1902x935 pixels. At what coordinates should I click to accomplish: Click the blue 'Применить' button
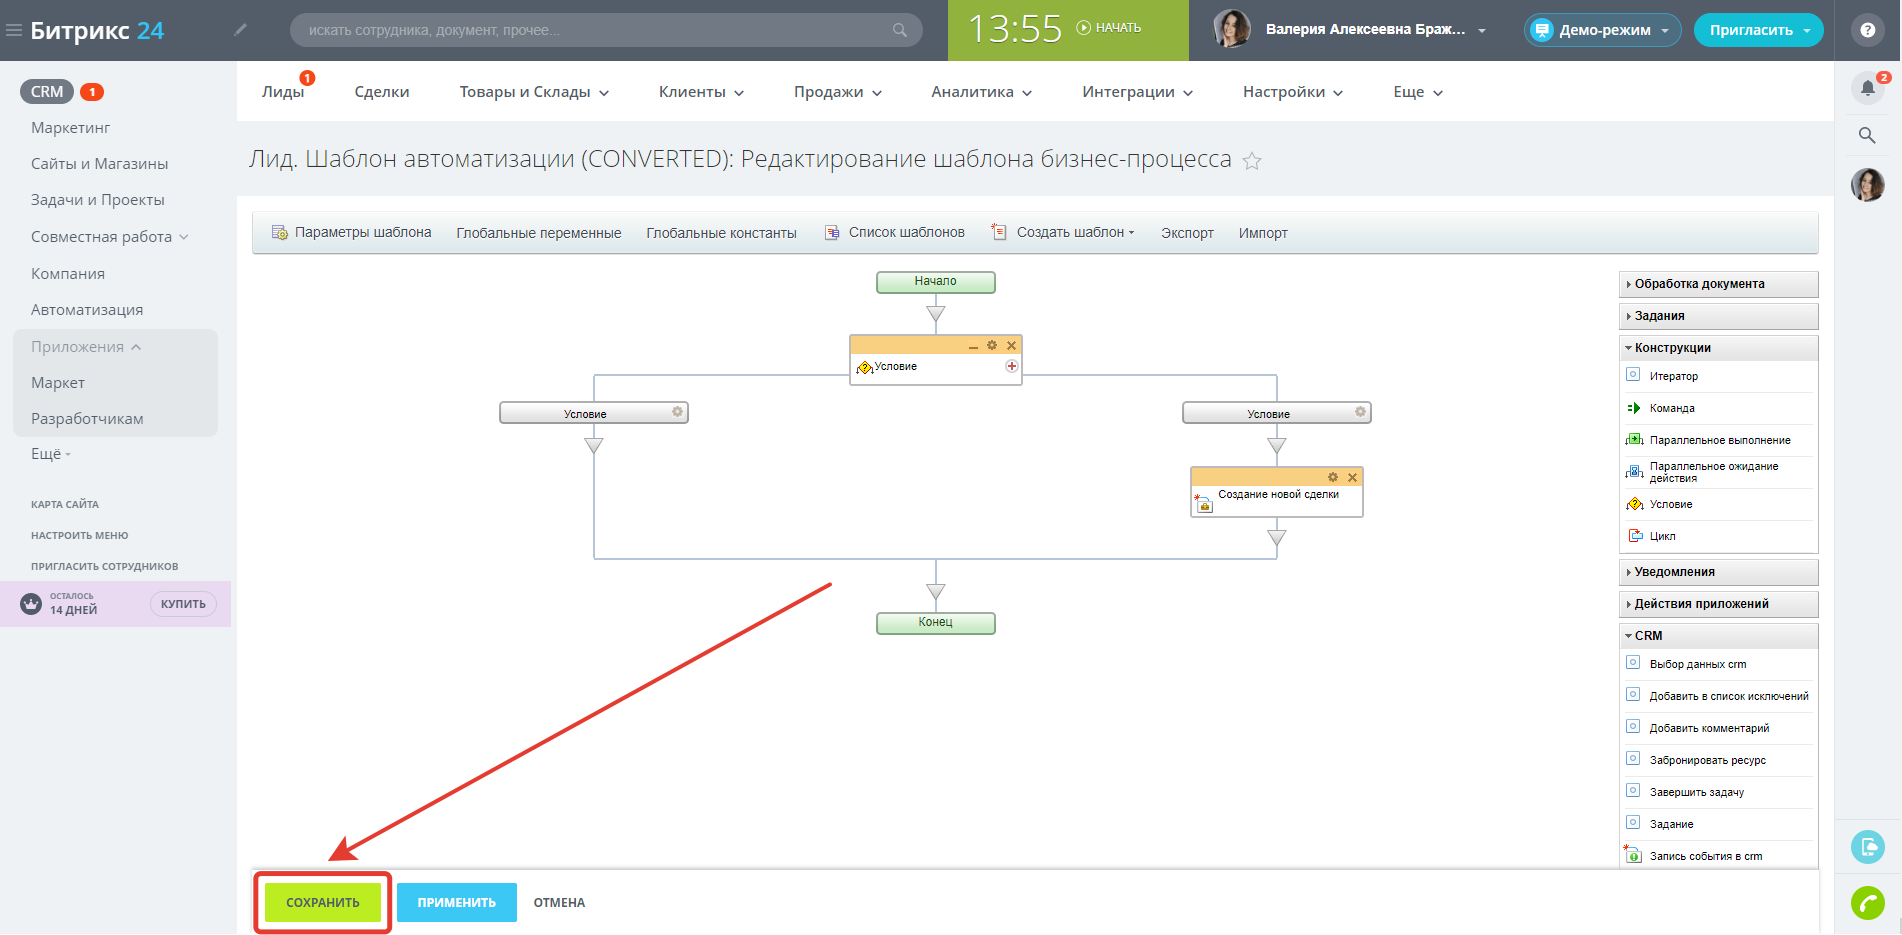pos(457,902)
